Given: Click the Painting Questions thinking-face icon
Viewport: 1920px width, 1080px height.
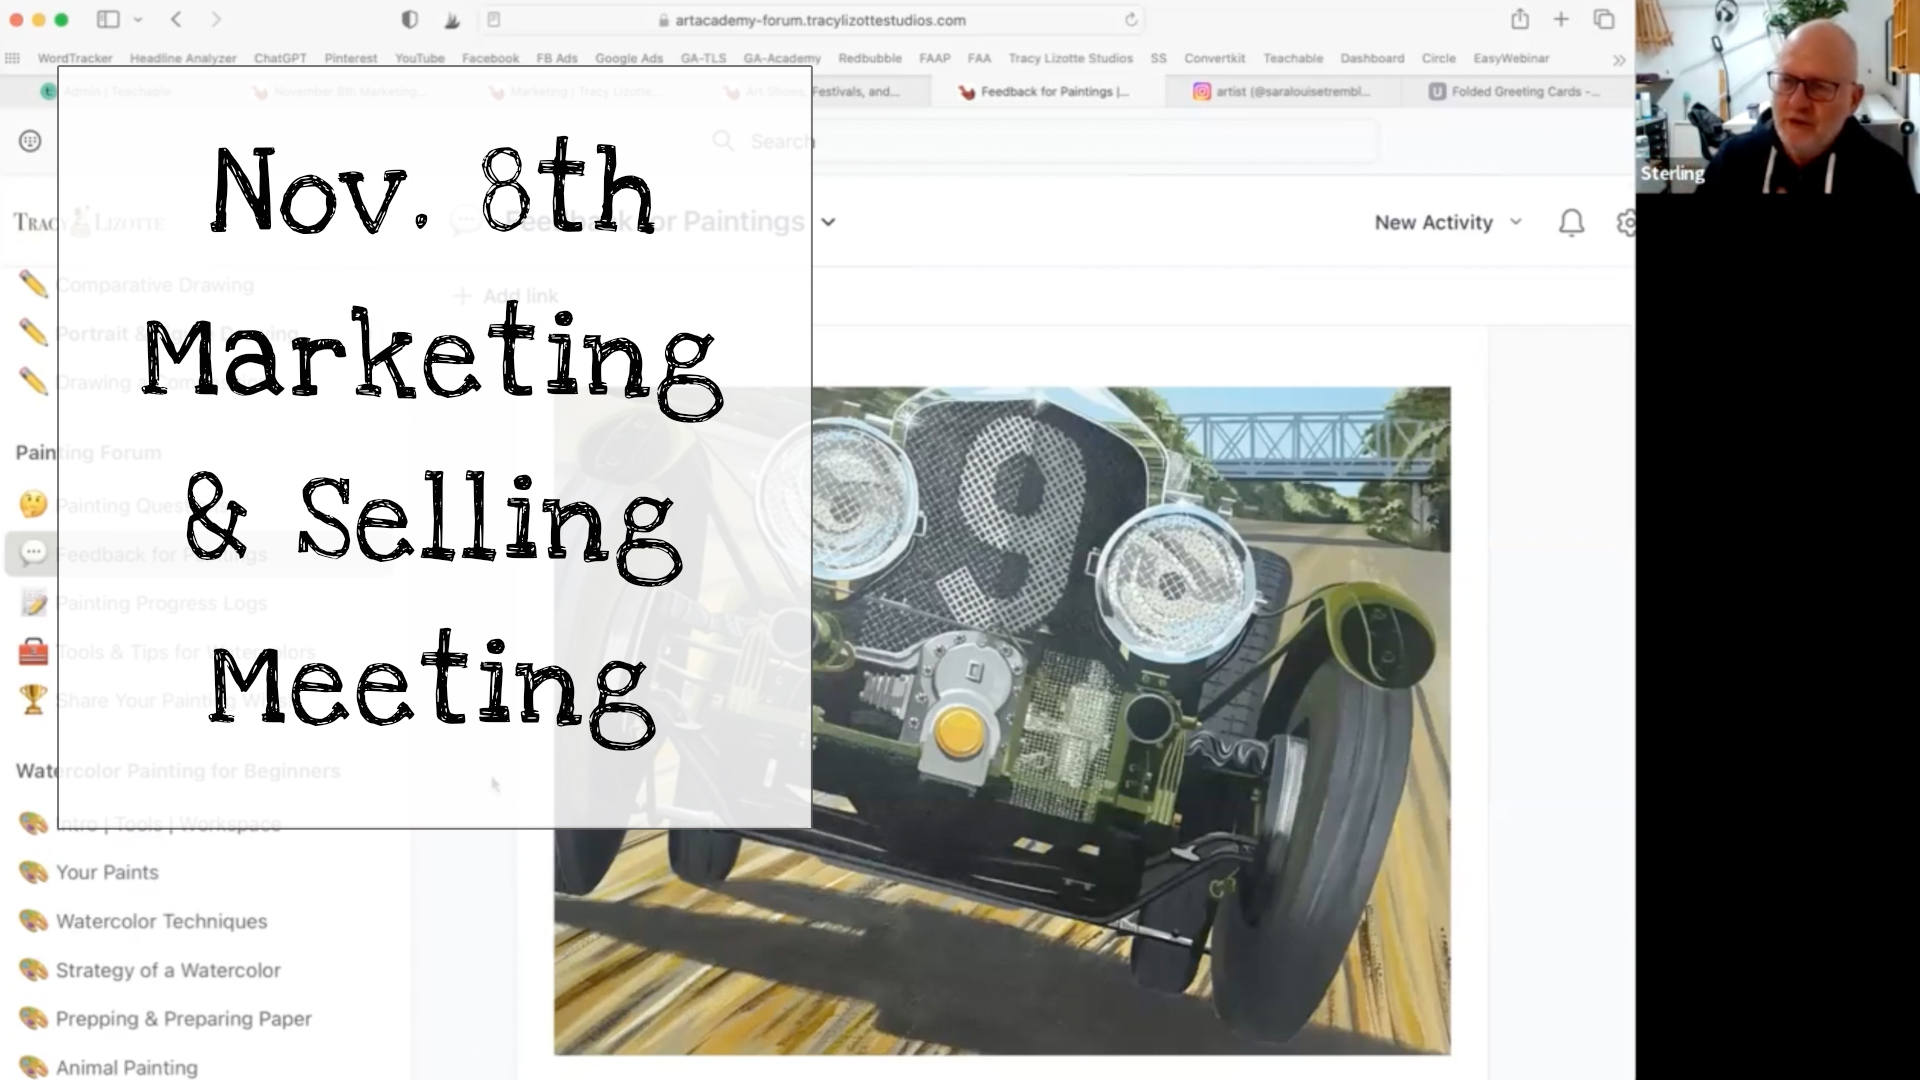Looking at the screenshot, I should pyautogui.click(x=33, y=504).
